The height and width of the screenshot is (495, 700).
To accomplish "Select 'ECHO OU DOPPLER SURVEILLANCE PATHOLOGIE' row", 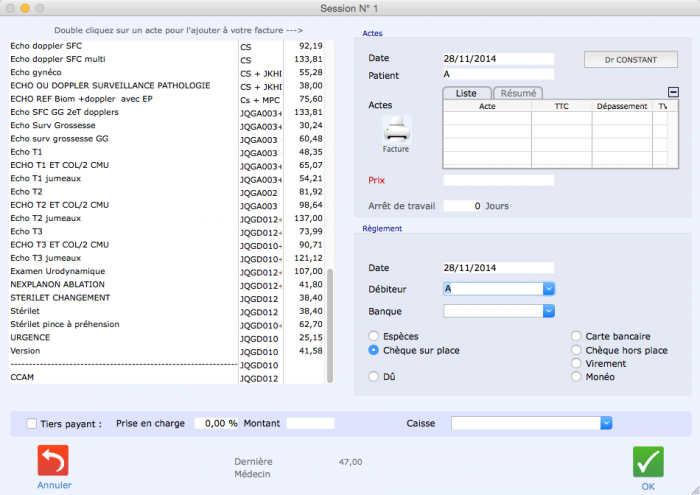I will tap(166, 86).
